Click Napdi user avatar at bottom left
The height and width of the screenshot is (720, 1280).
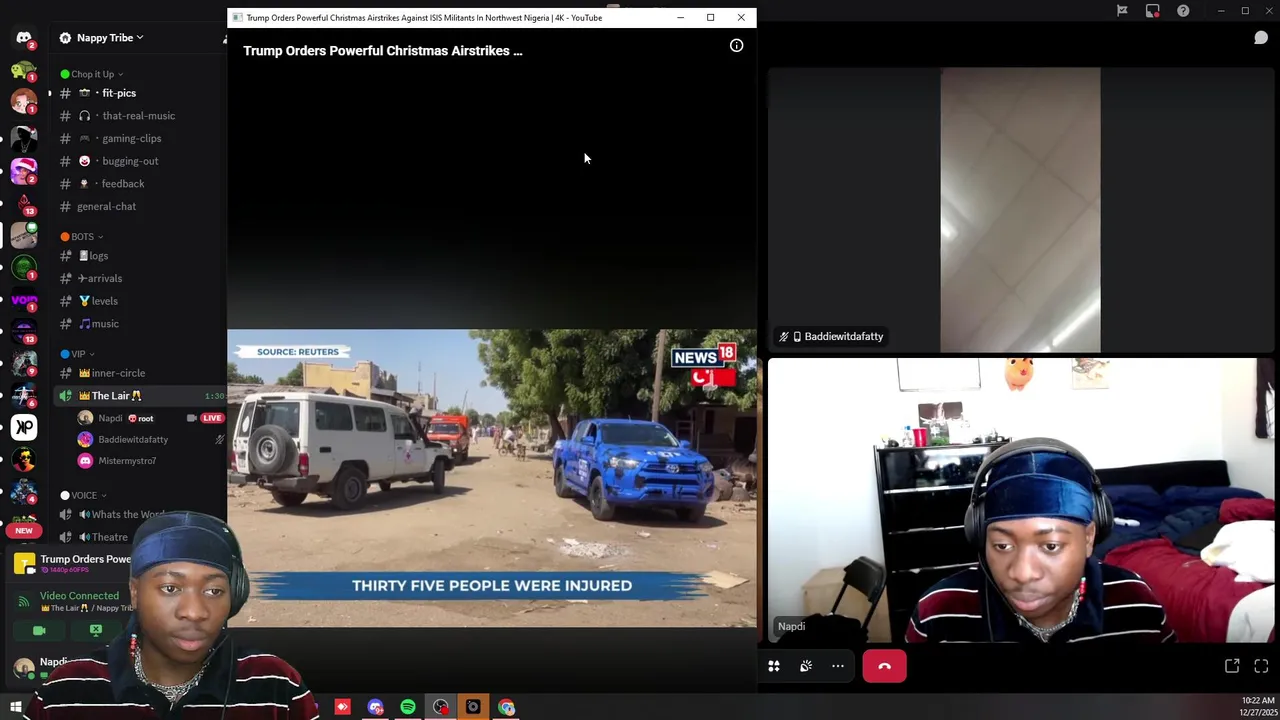click(x=22, y=668)
